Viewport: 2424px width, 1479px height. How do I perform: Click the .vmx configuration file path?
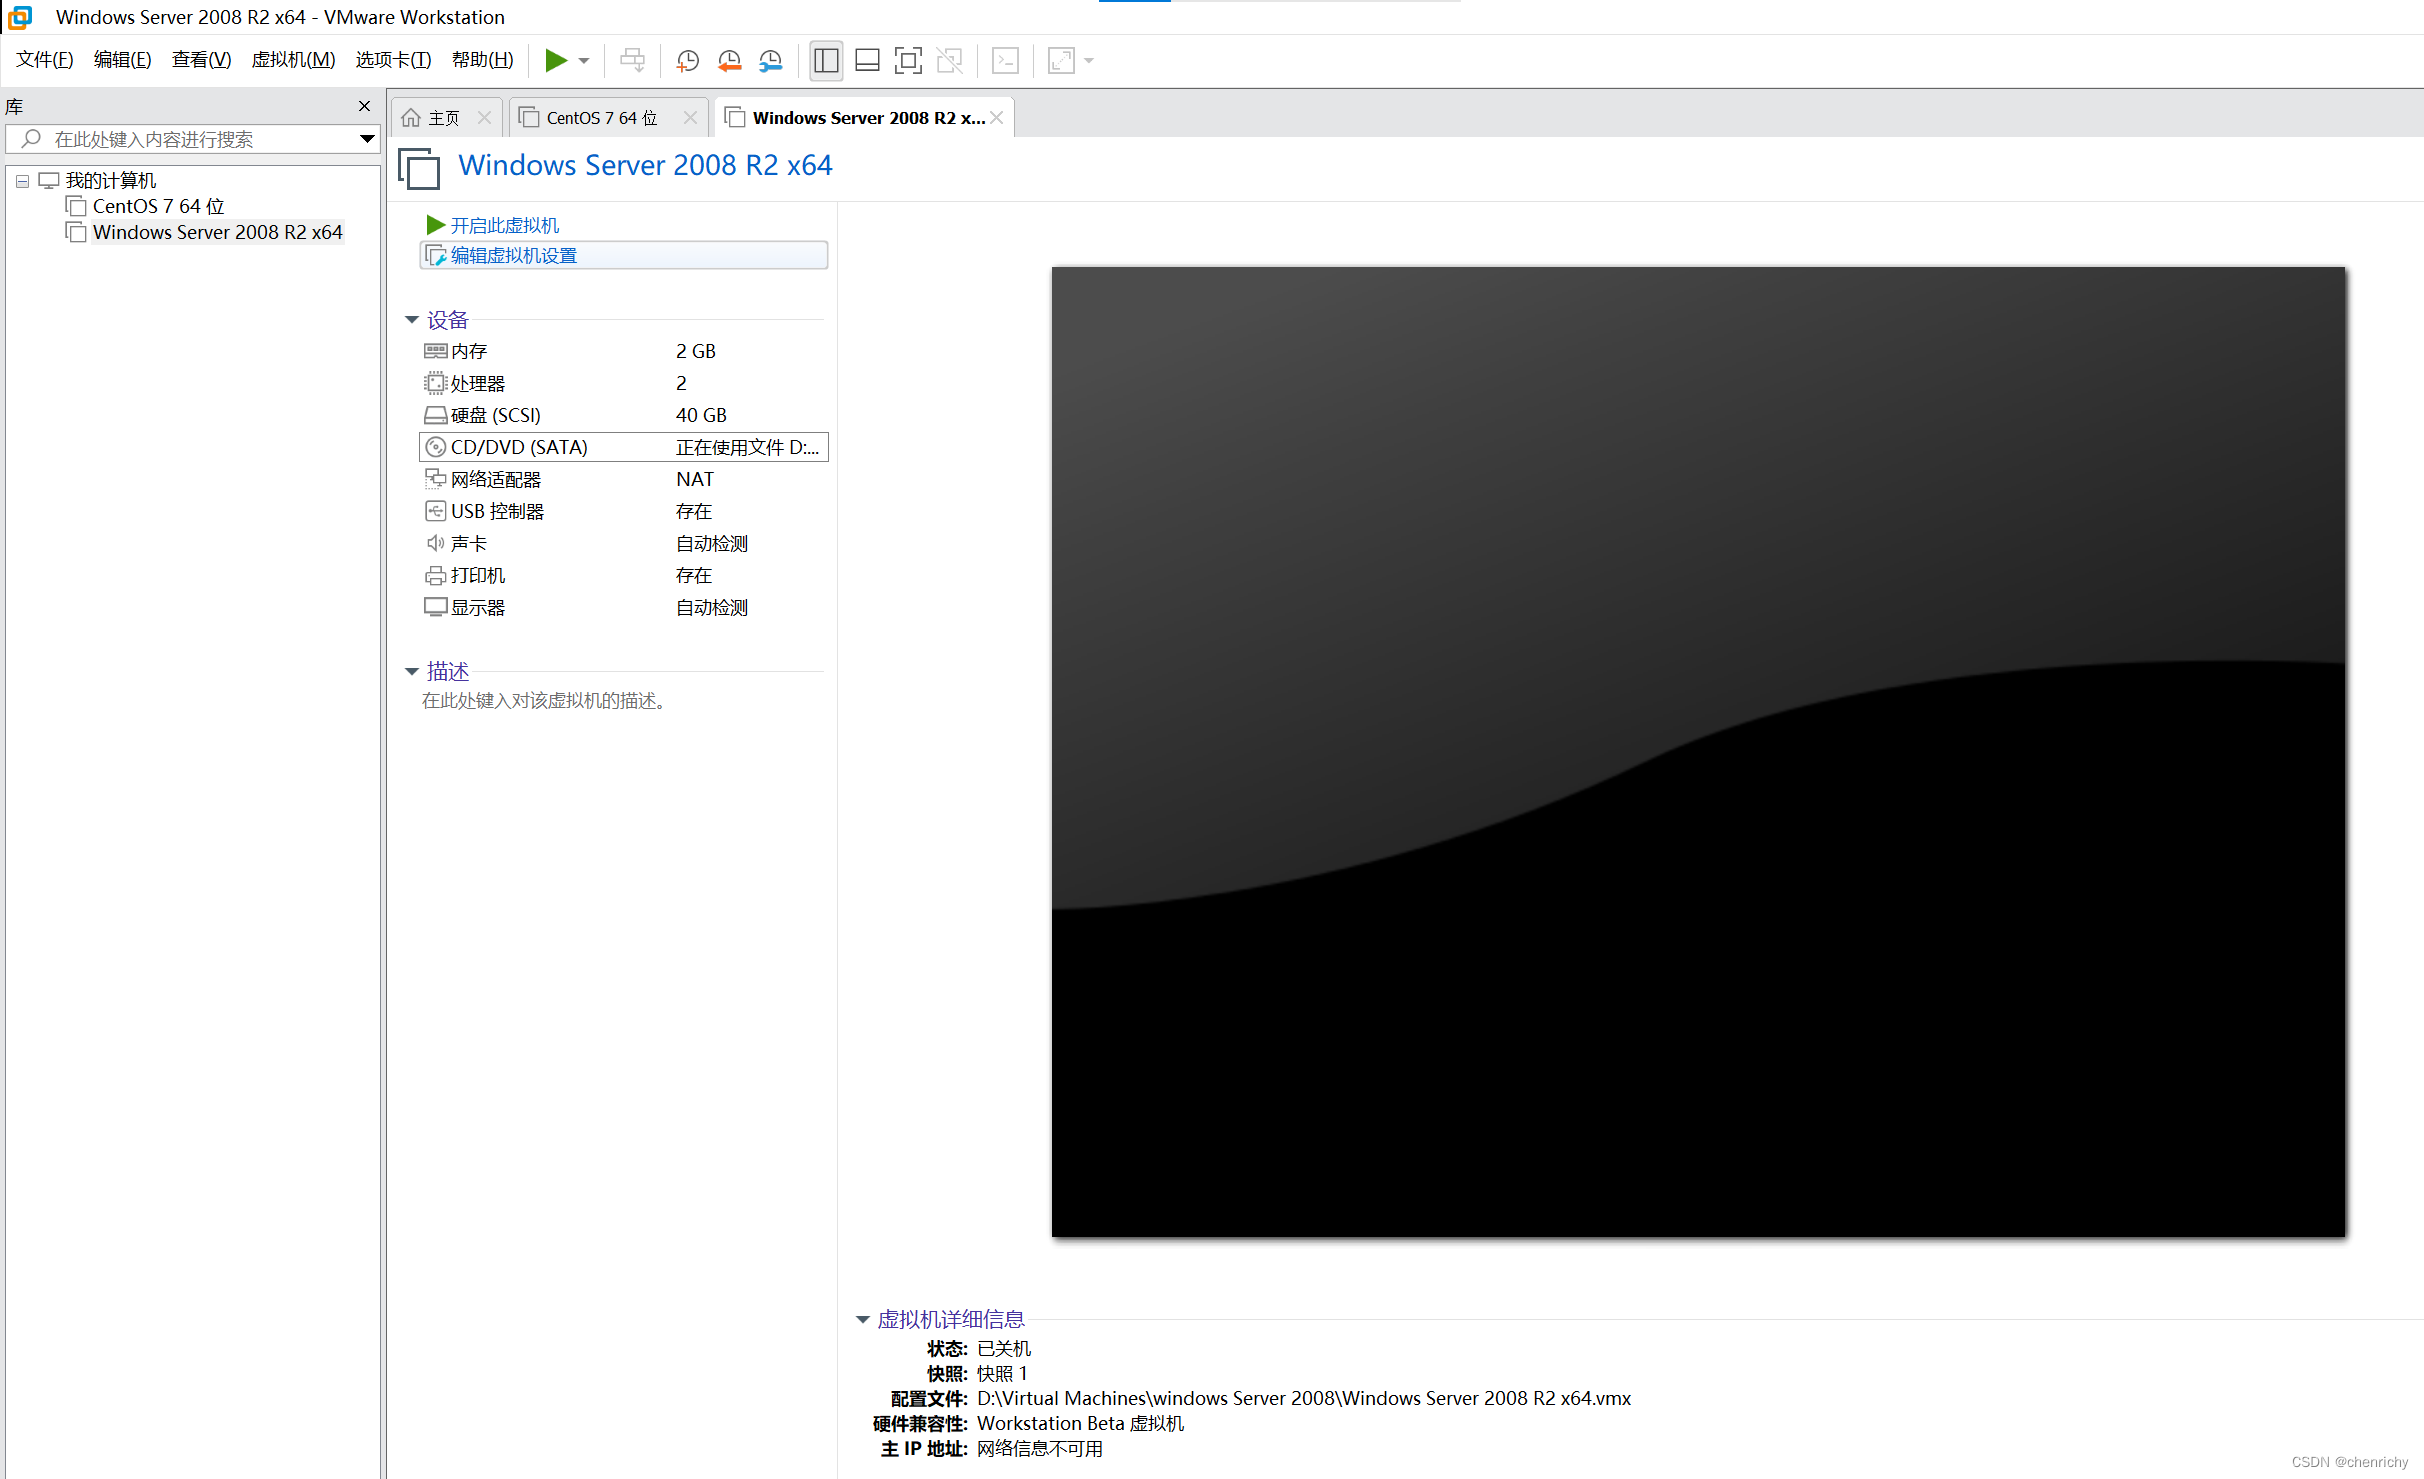(x=1303, y=1399)
